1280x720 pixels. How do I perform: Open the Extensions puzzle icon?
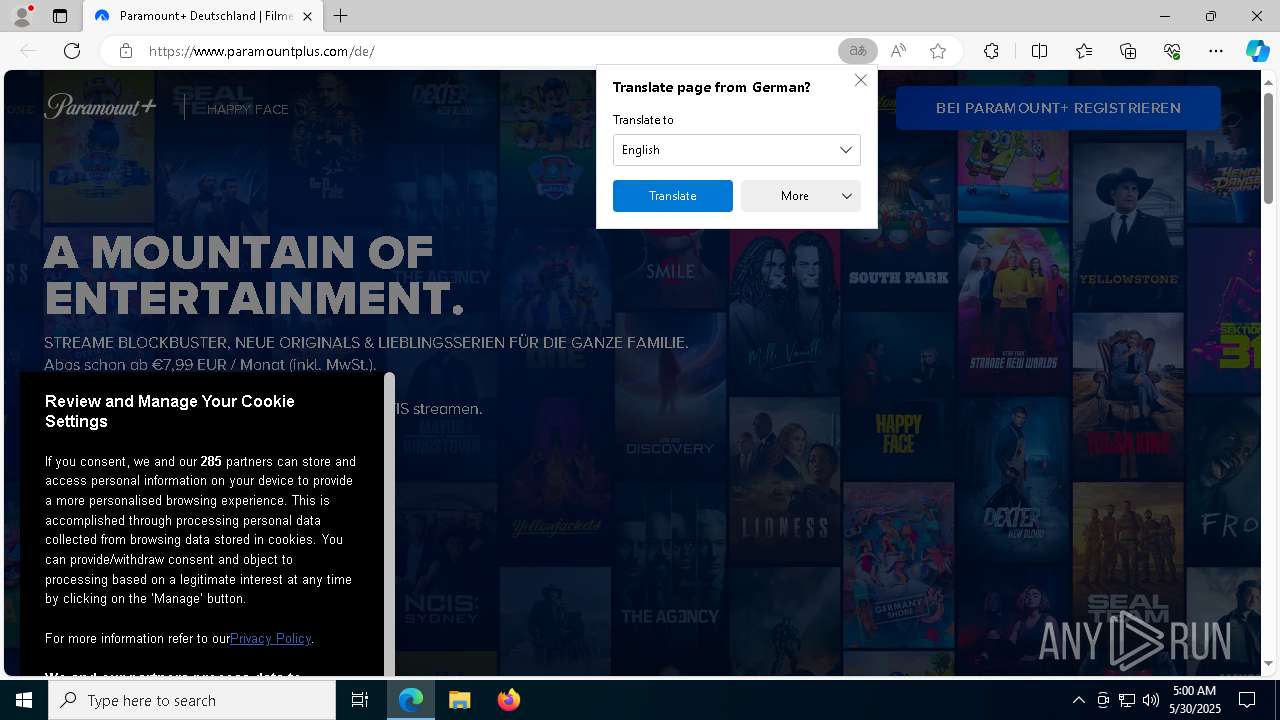click(991, 51)
